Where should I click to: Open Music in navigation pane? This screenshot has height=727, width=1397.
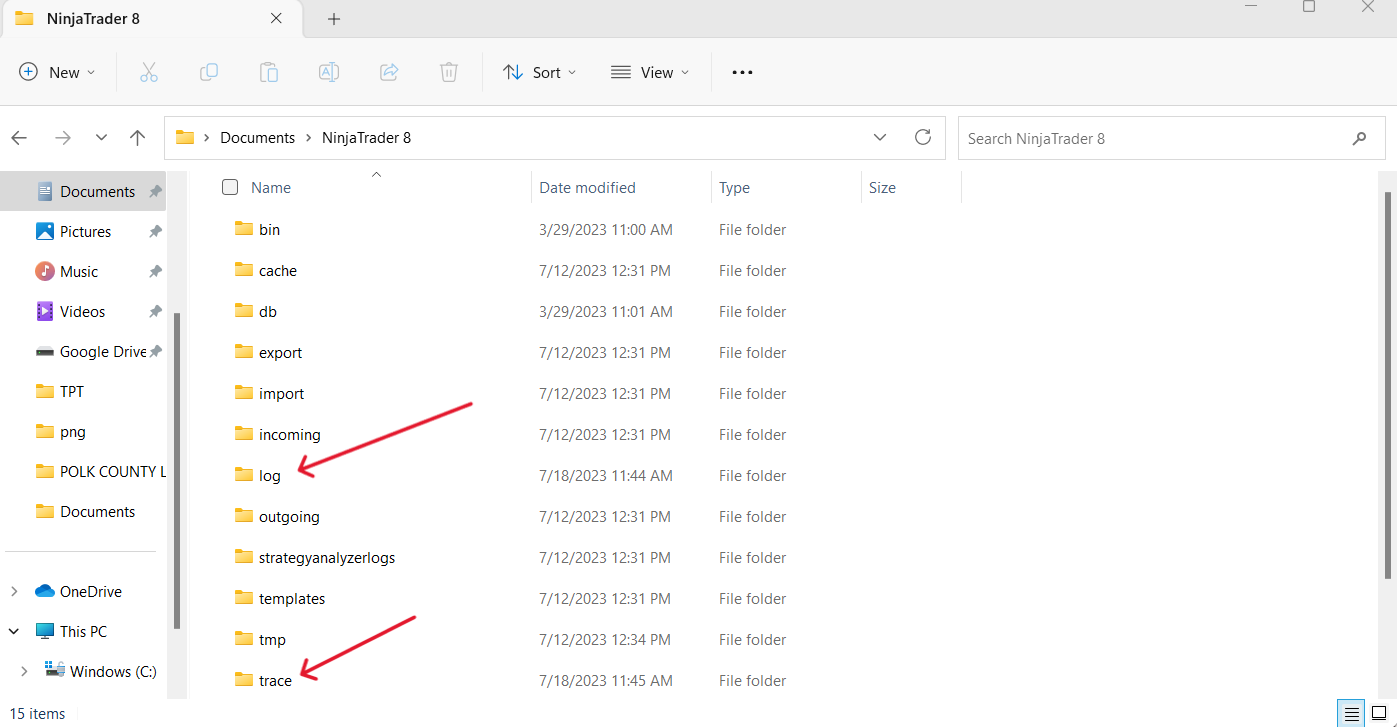pos(79,271)
